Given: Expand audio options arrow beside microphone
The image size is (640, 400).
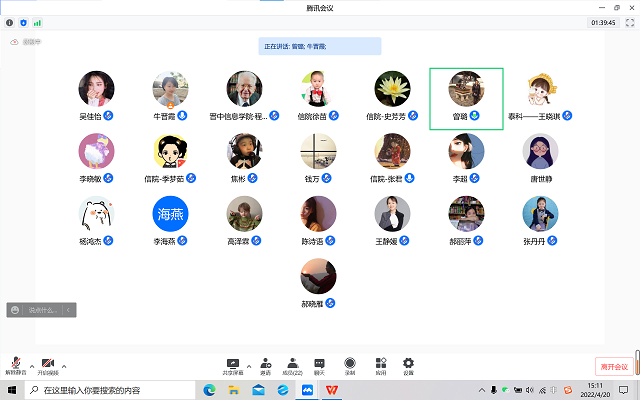Looking at the screenshot, I should tap(32, 366).
